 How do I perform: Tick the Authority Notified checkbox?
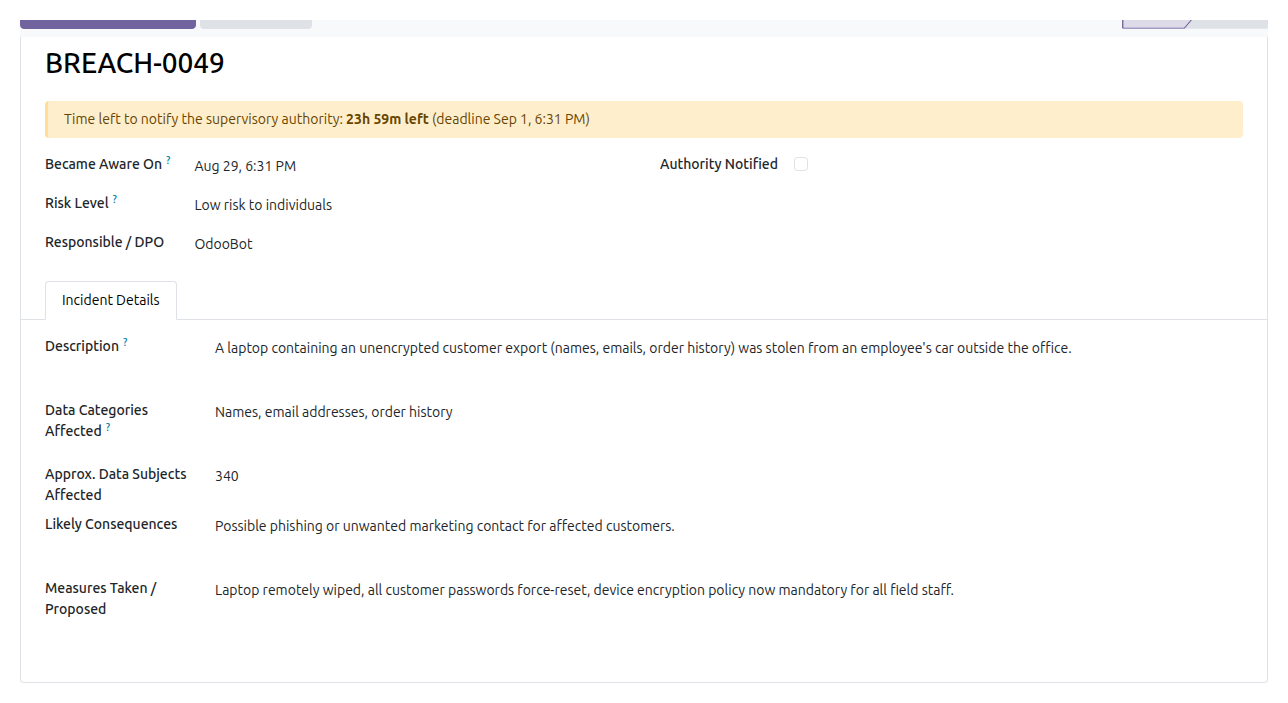click(x=800, y=164)
